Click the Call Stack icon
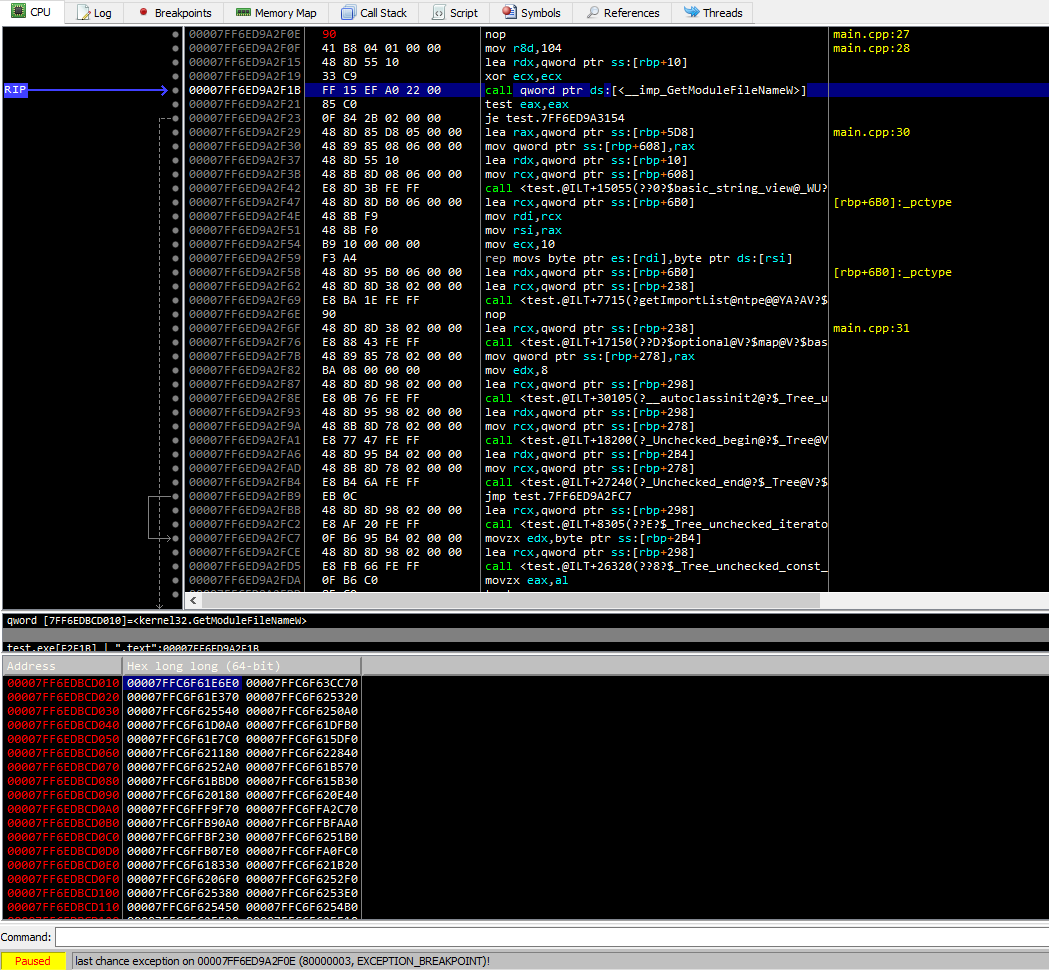 [x=347, y=13]
